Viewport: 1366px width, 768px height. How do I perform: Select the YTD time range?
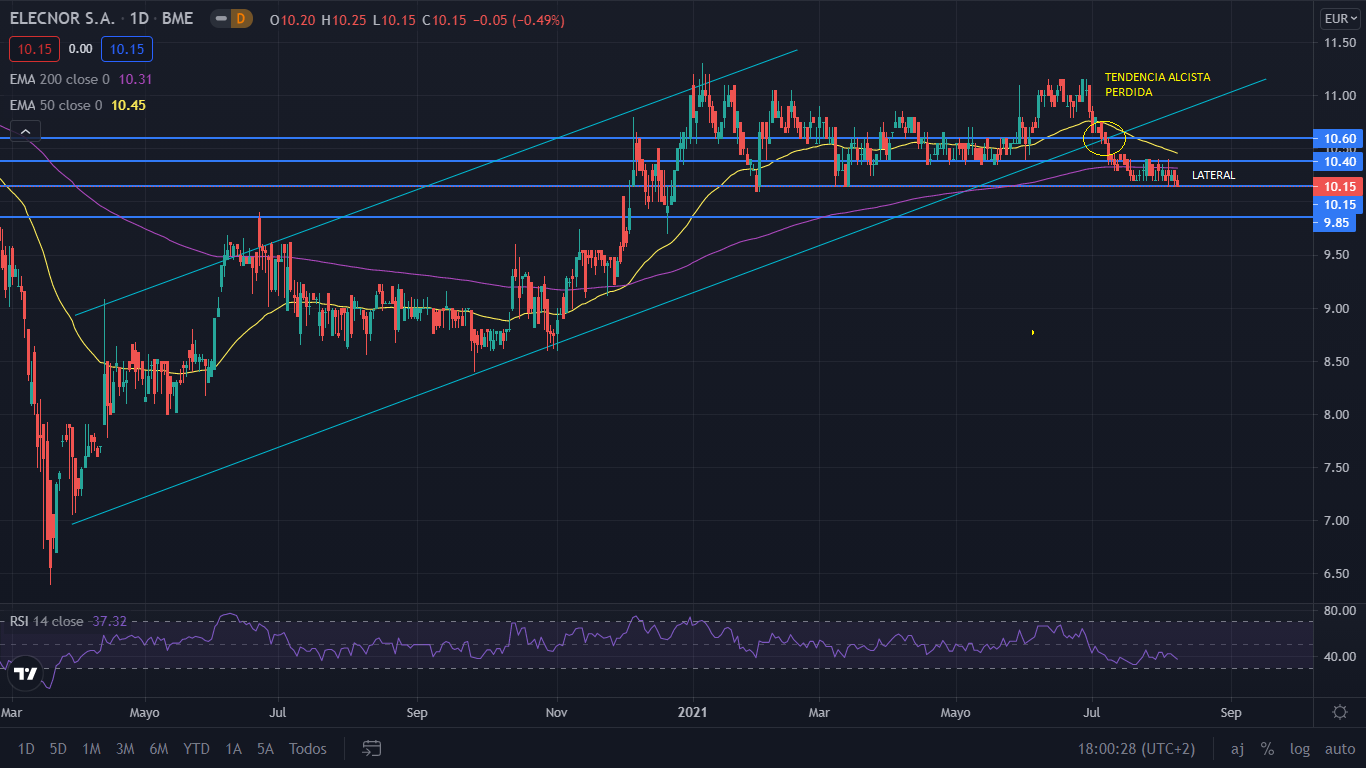[196, 748]
